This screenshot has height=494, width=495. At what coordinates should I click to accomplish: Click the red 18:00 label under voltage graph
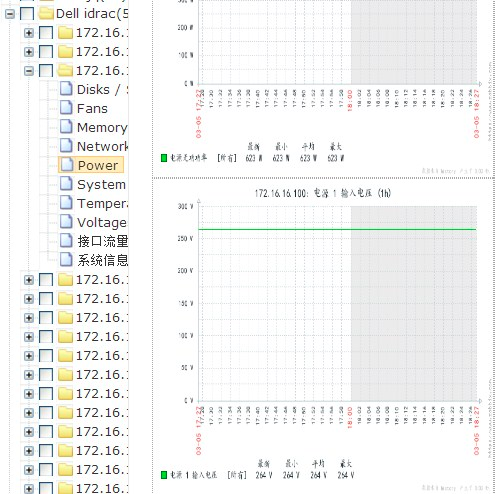pos(350,417)
